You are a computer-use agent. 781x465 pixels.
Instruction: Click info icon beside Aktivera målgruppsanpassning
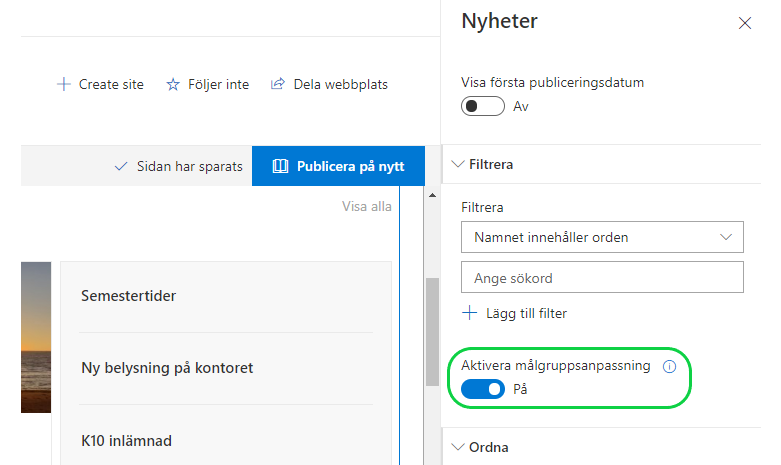pyautogui.click(x=669, y=367)
